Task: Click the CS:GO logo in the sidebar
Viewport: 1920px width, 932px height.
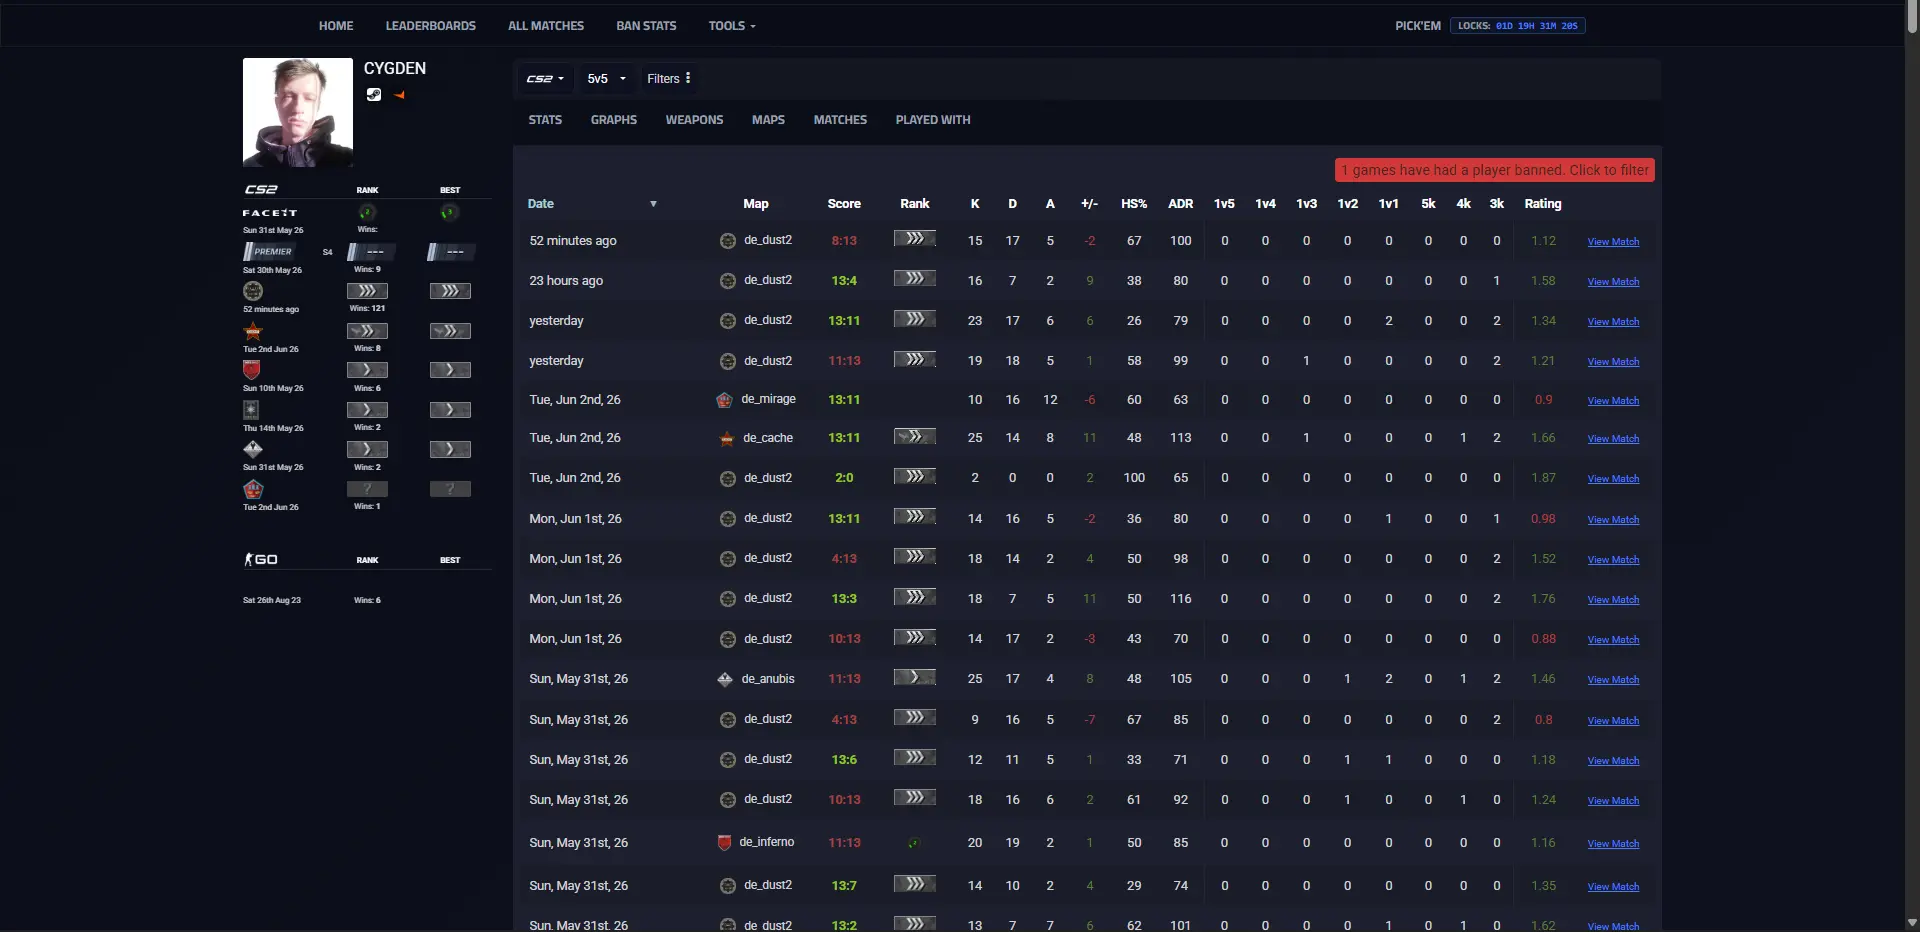Action: [261, 559]
